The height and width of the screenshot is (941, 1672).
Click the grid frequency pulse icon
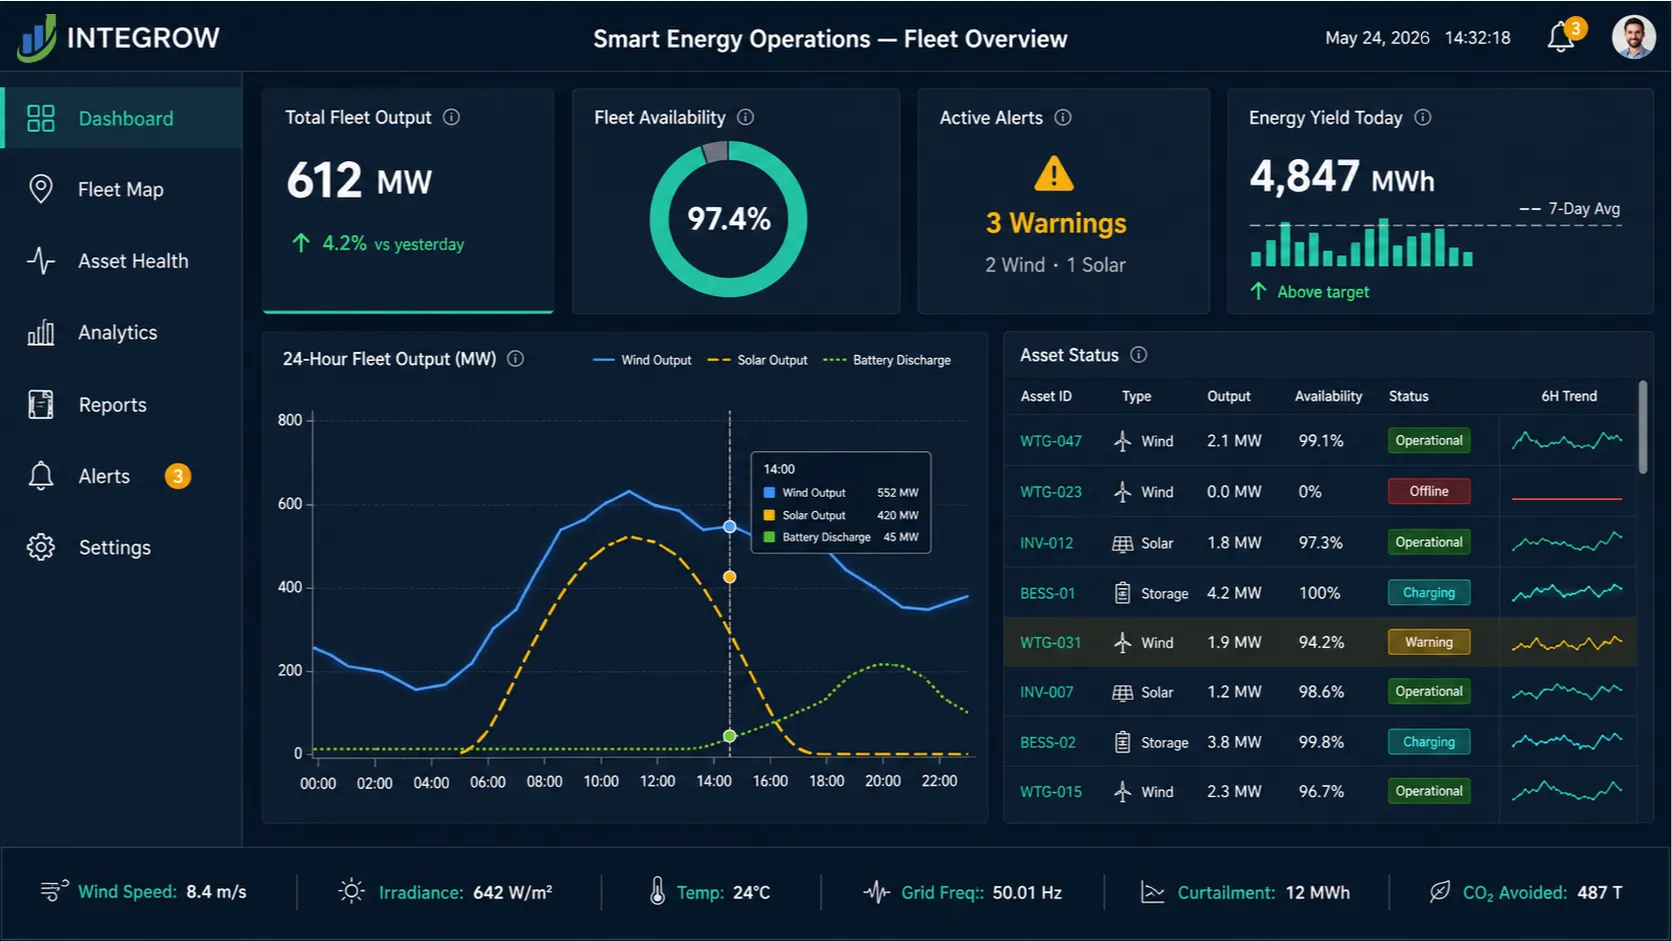[x=877, y=891]
